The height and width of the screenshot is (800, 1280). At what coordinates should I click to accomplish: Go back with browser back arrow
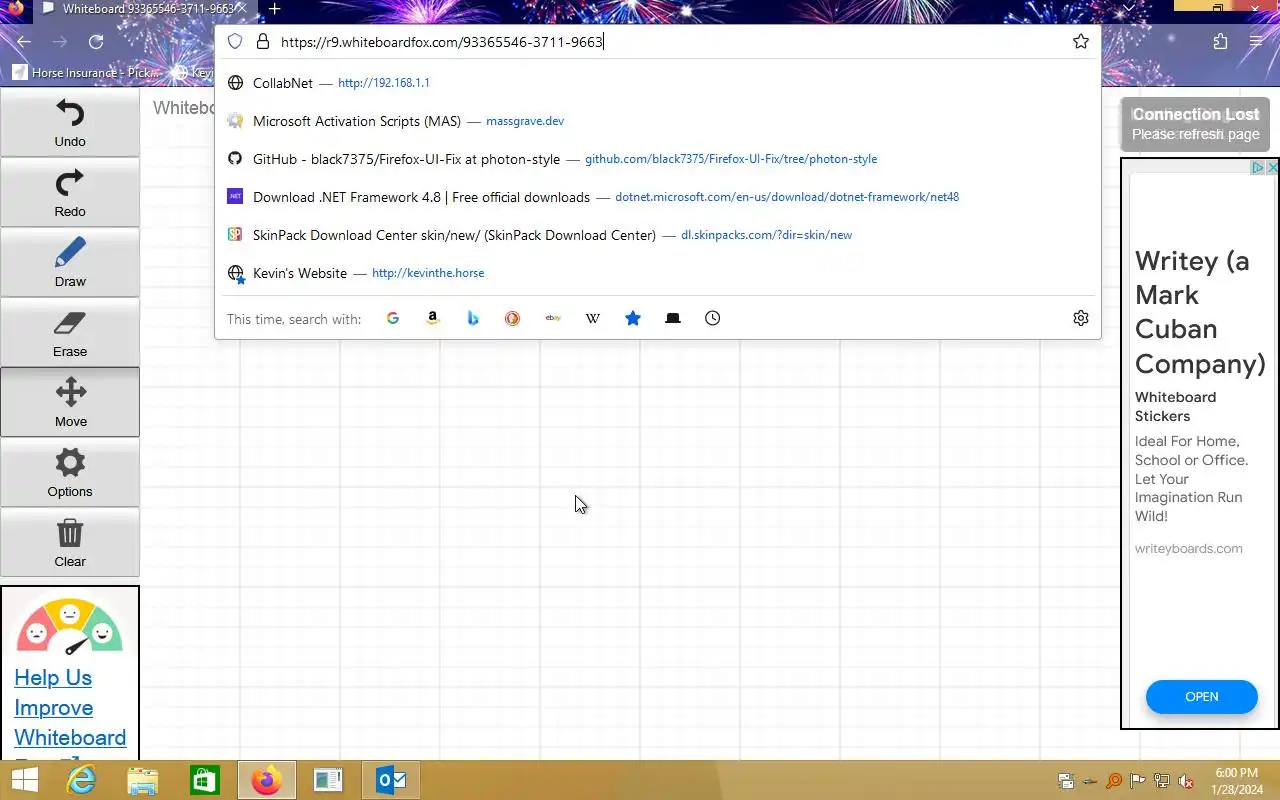(24, 42)
